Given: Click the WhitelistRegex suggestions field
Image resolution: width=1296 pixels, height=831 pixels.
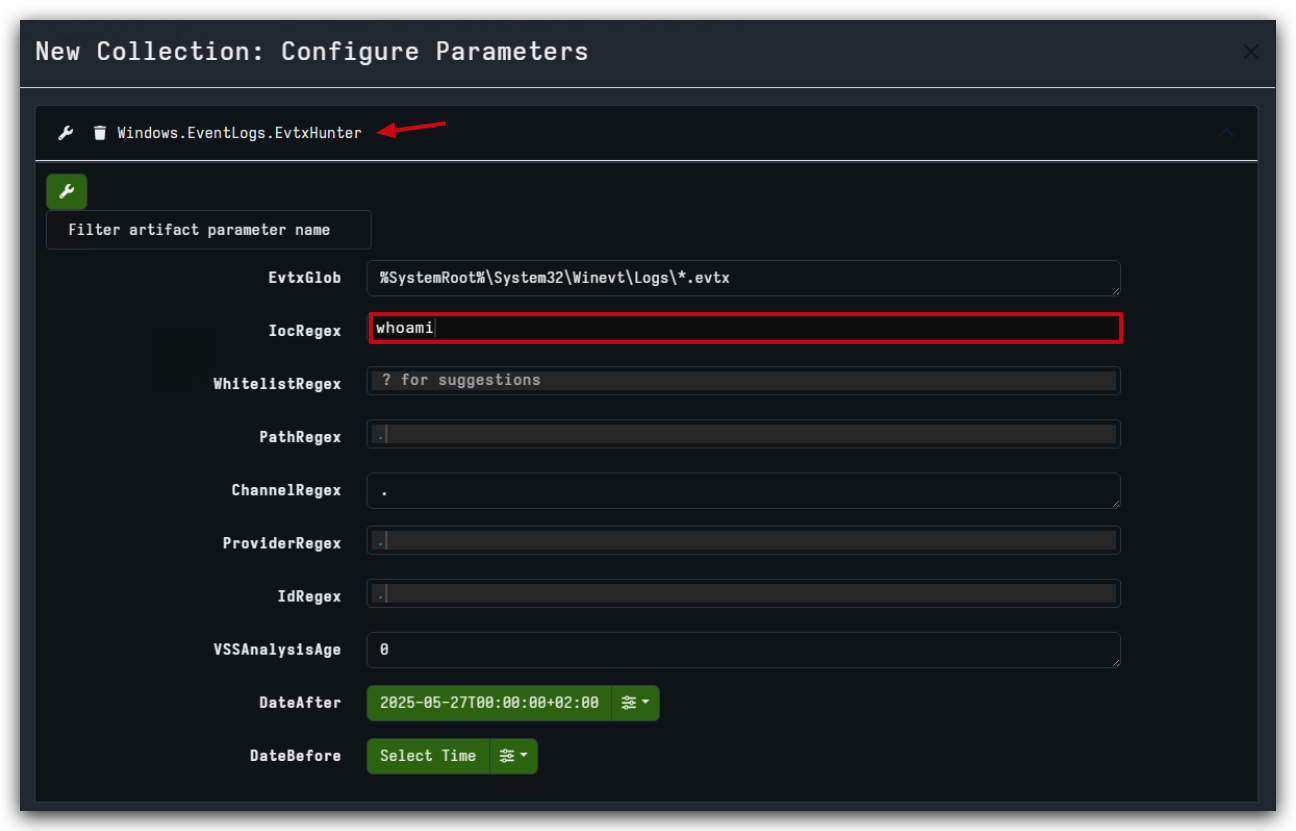Looking at the screenshot, I should (744, 381).
